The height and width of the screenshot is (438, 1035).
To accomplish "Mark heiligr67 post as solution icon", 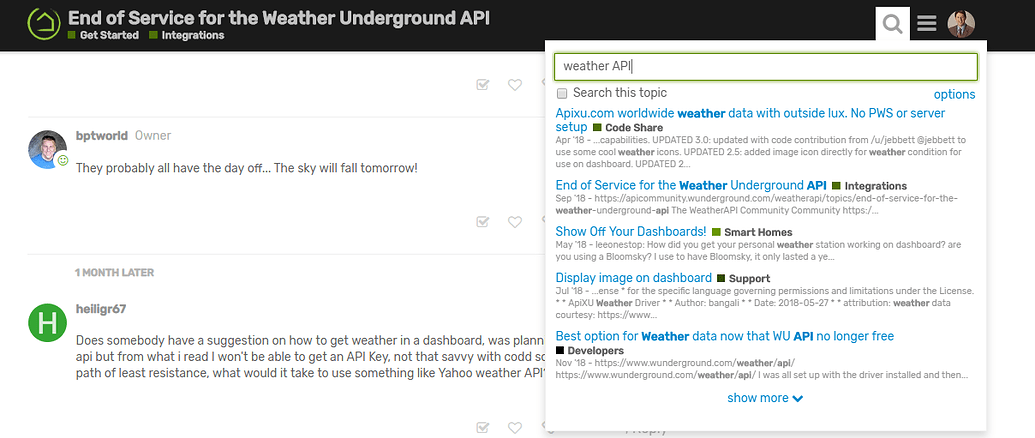I will coord(483,427).
